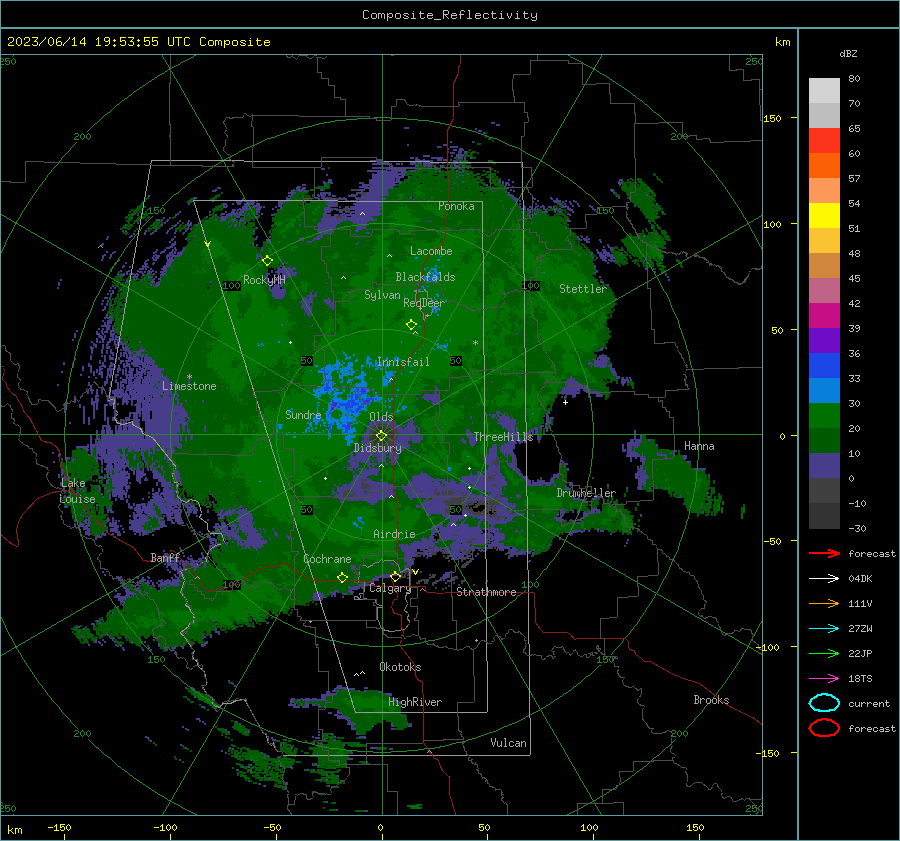Click the Blackfalds label
This screenshot has width=900, height=841.
[425, 277]
